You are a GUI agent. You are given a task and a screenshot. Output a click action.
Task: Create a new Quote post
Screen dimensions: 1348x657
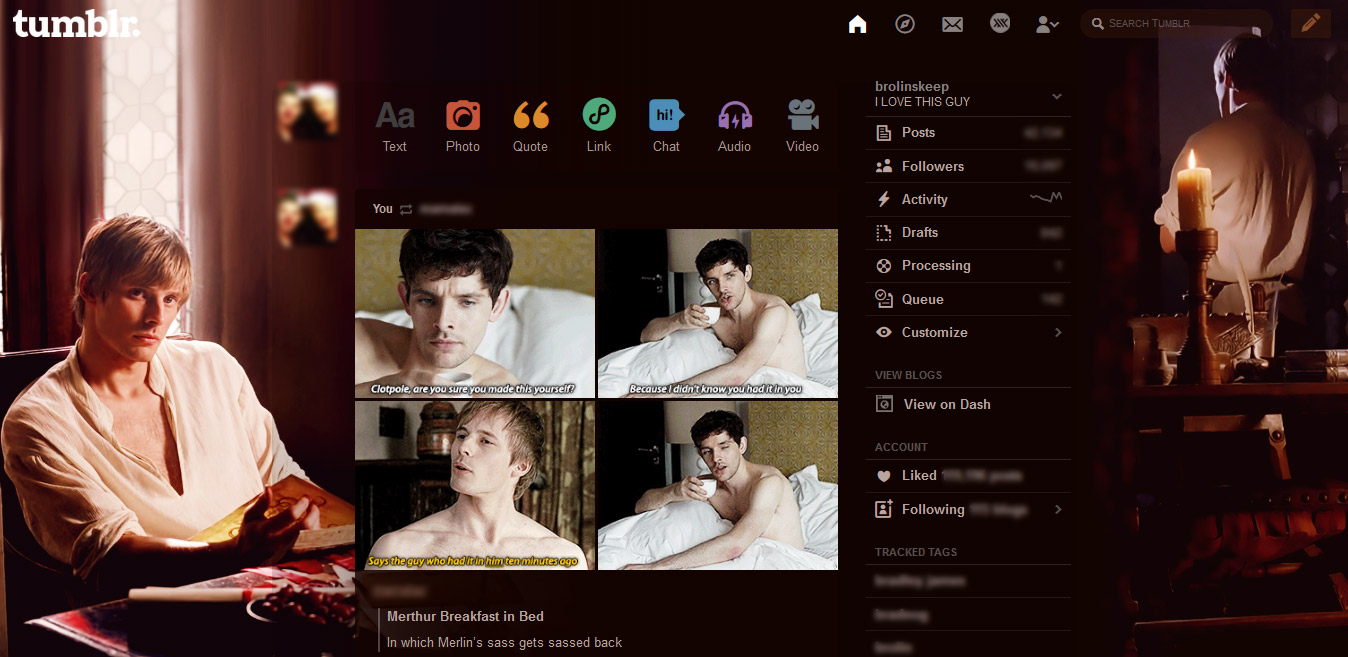point(531,127)
